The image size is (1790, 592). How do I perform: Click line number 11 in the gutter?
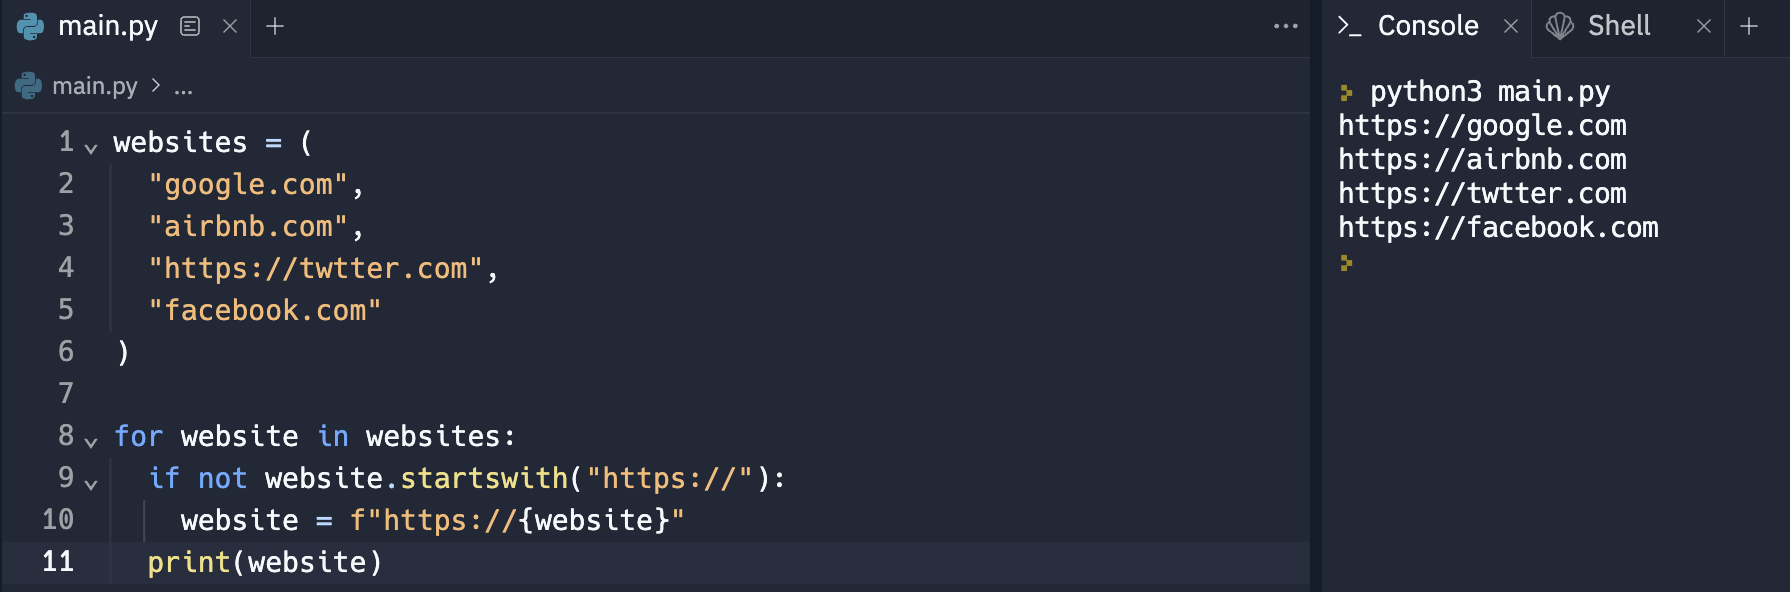click(x=58, y=562)
